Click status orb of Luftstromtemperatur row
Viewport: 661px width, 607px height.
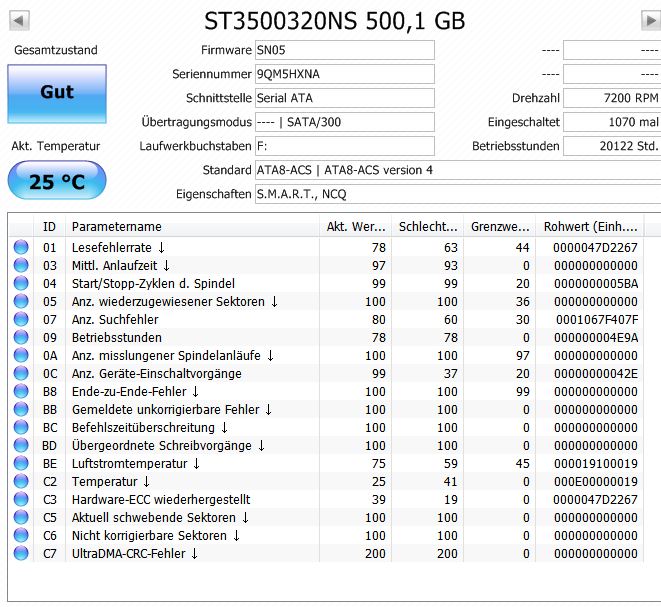21,463
